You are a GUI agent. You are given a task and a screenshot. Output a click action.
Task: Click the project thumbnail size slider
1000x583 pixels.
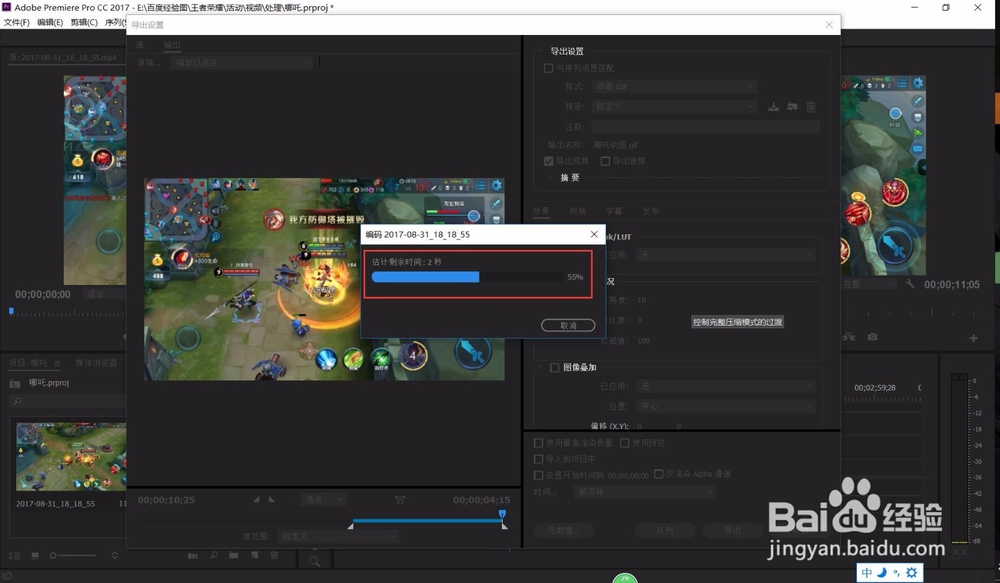[x=73, y=556]
